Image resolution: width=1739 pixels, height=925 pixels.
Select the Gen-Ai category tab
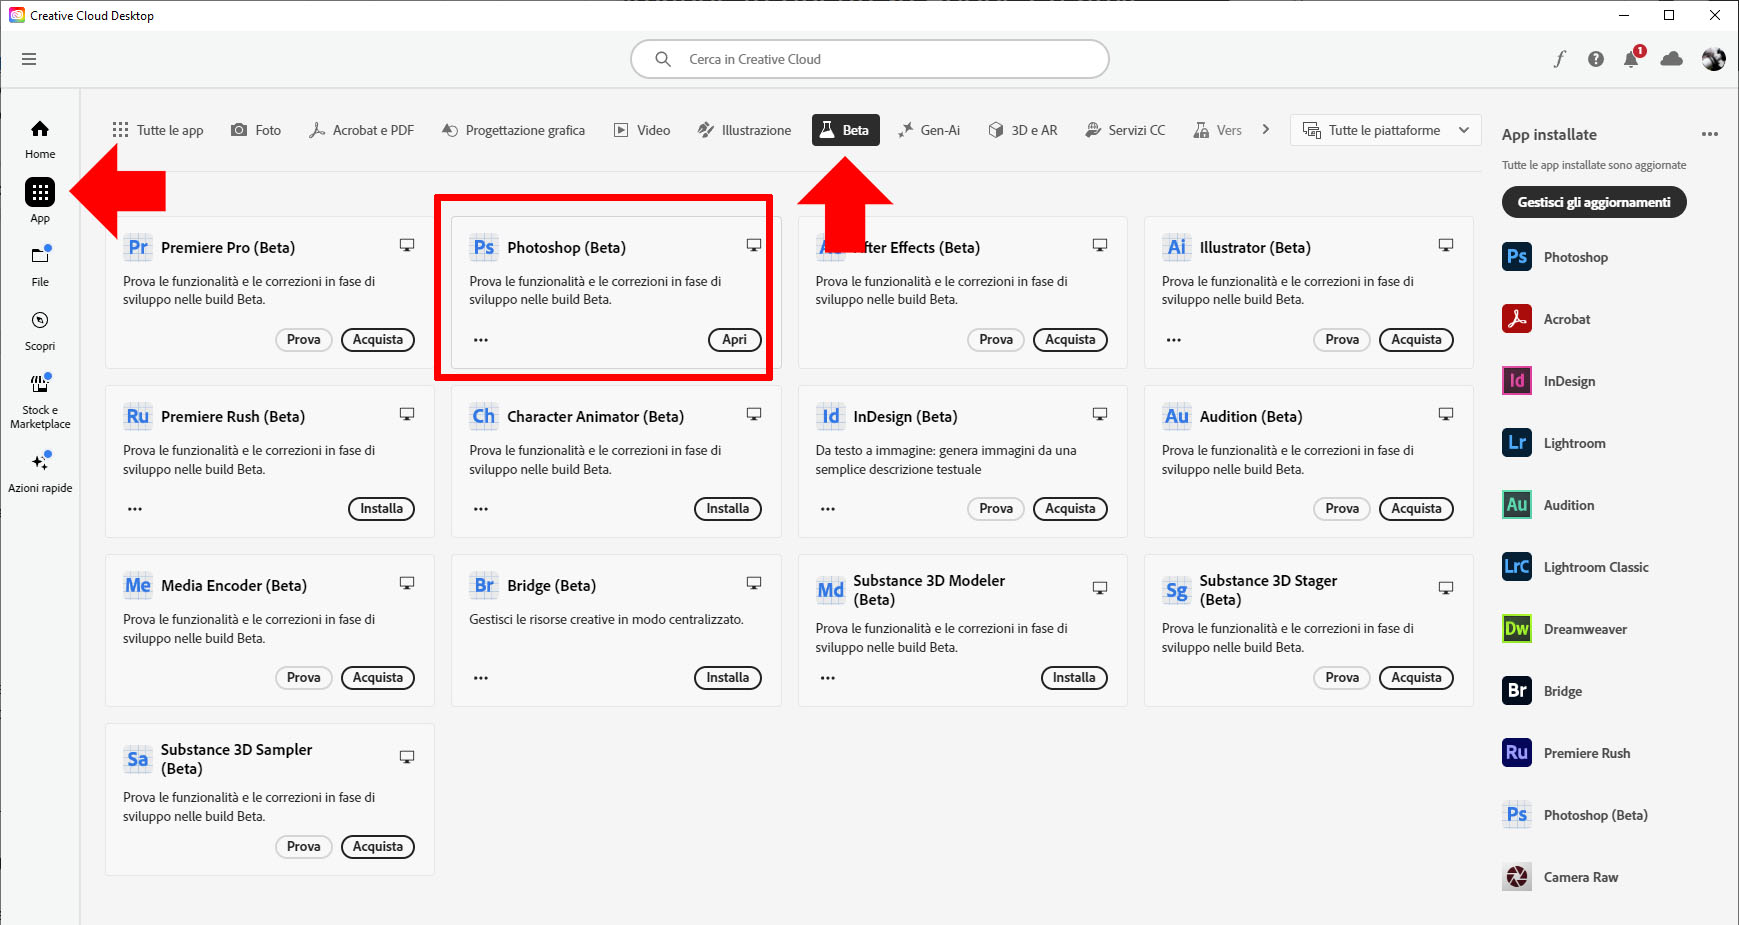pyautogui.click(x=929, y=130)
